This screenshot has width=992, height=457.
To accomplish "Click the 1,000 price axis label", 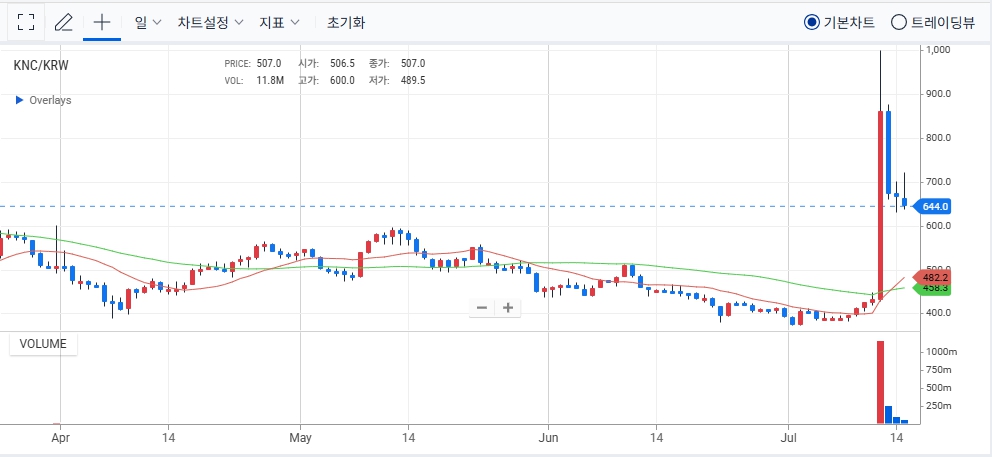I will [939, 49].
